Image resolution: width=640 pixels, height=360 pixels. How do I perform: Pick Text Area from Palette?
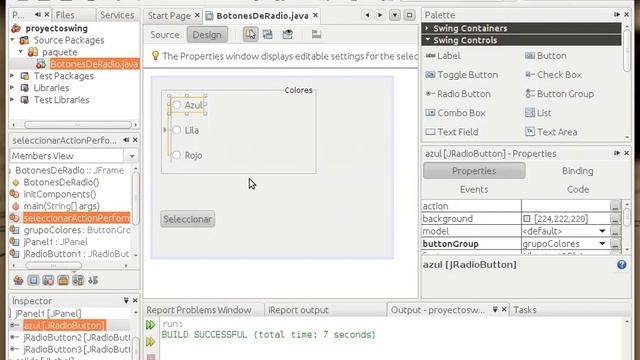(x=551, y=132)
